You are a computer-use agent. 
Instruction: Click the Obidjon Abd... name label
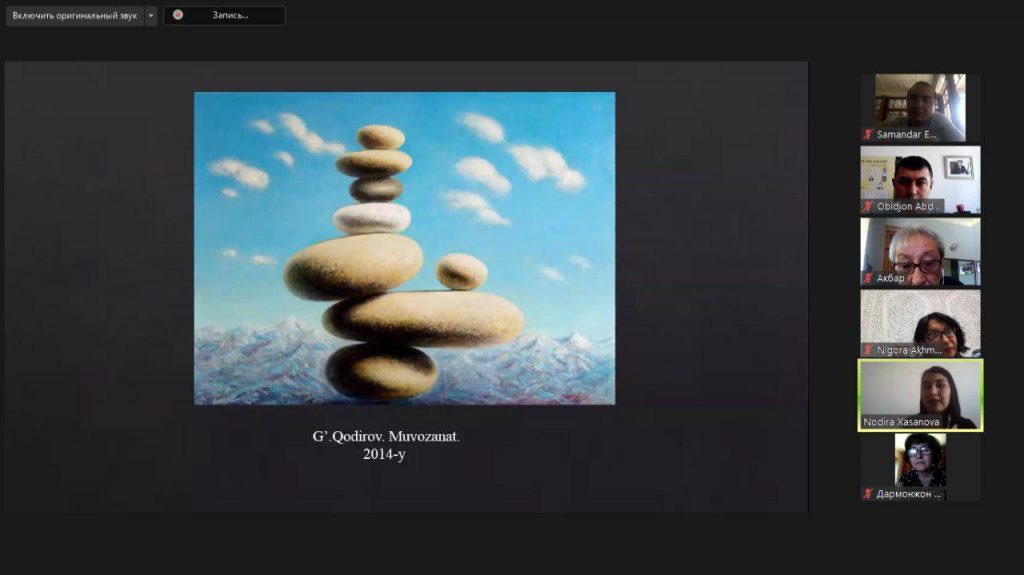click(909, 206)
